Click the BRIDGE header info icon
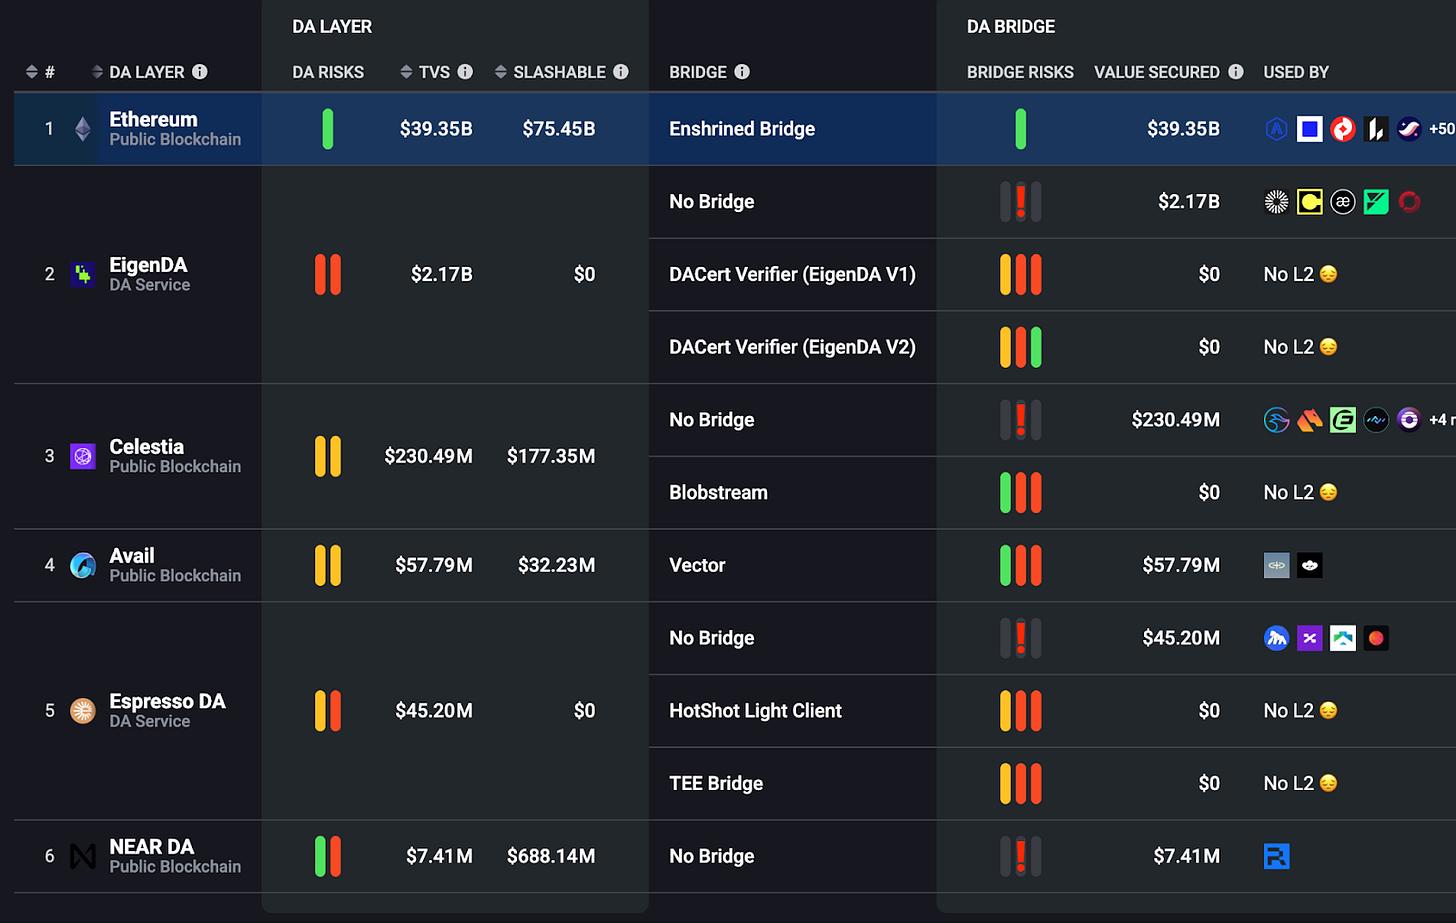This screenshot has height=923, width=1456. pos(742,72)
